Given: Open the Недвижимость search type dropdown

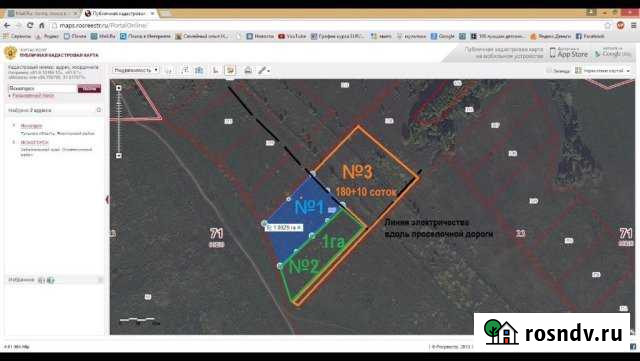Looking at the screenshot, I should (x=136, y=70).
